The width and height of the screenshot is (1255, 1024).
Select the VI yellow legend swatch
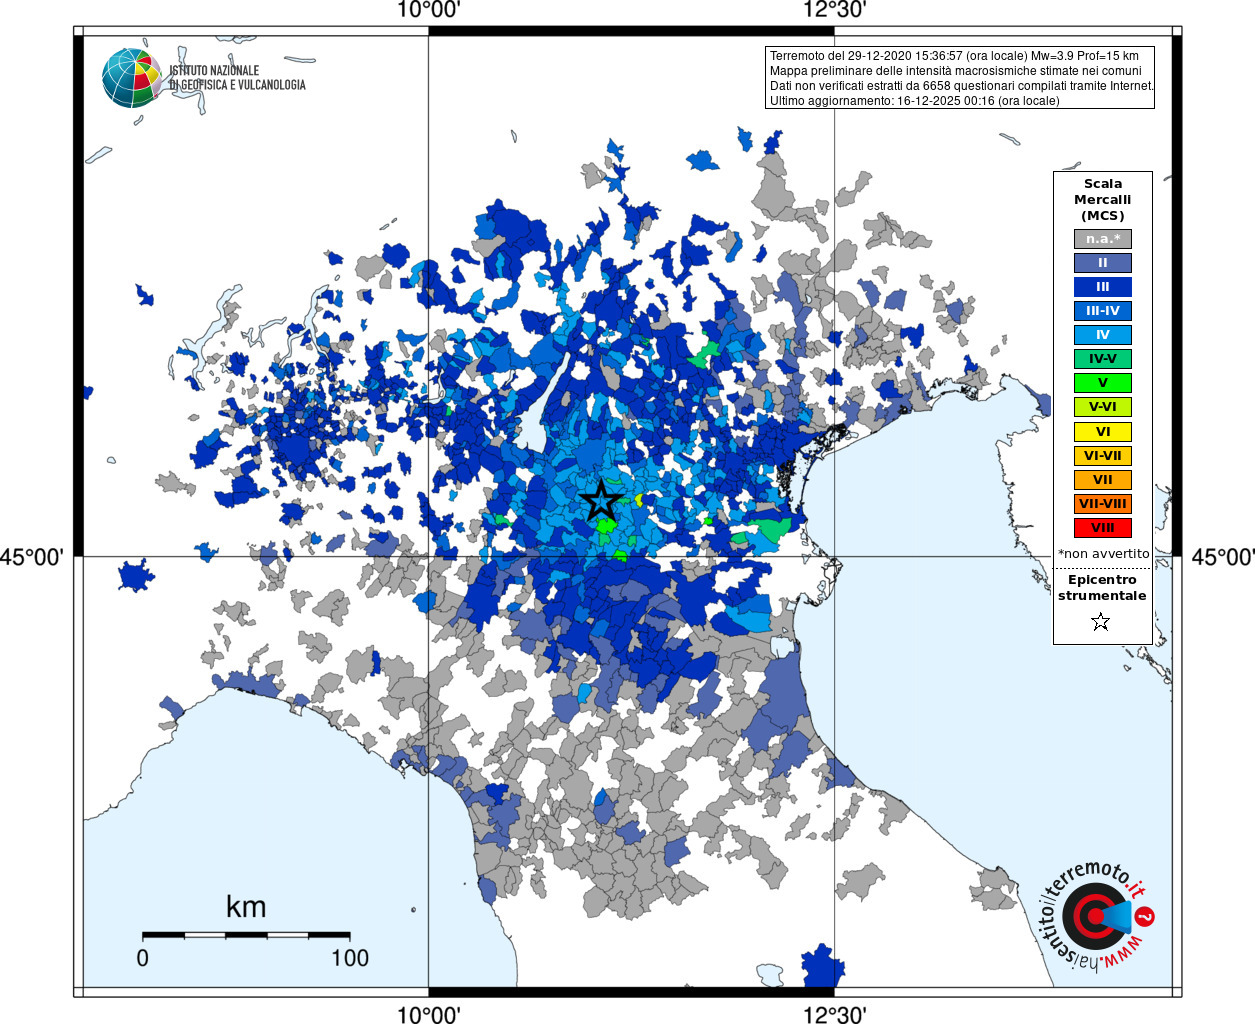click(1103, 432)
